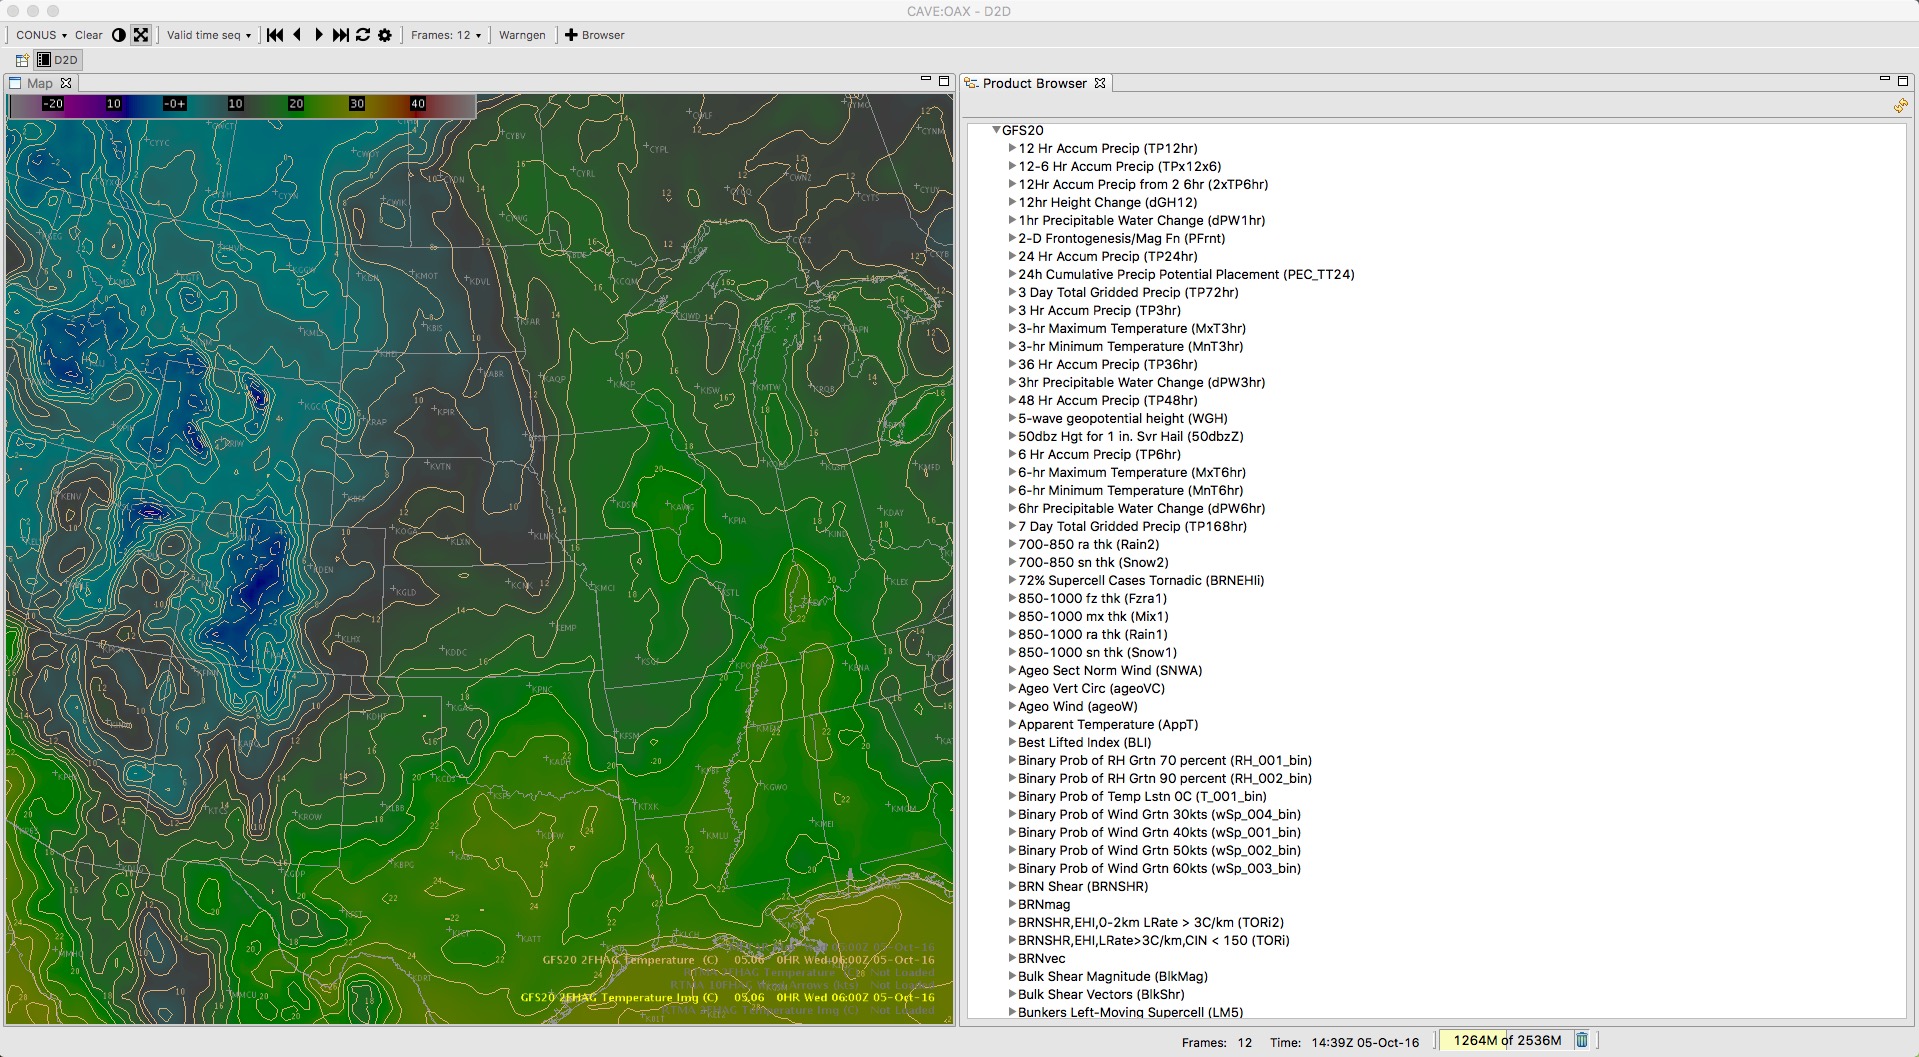Step back one frame
Image resolution: width=1919 pixels, height=1057 pixels.
297,35
